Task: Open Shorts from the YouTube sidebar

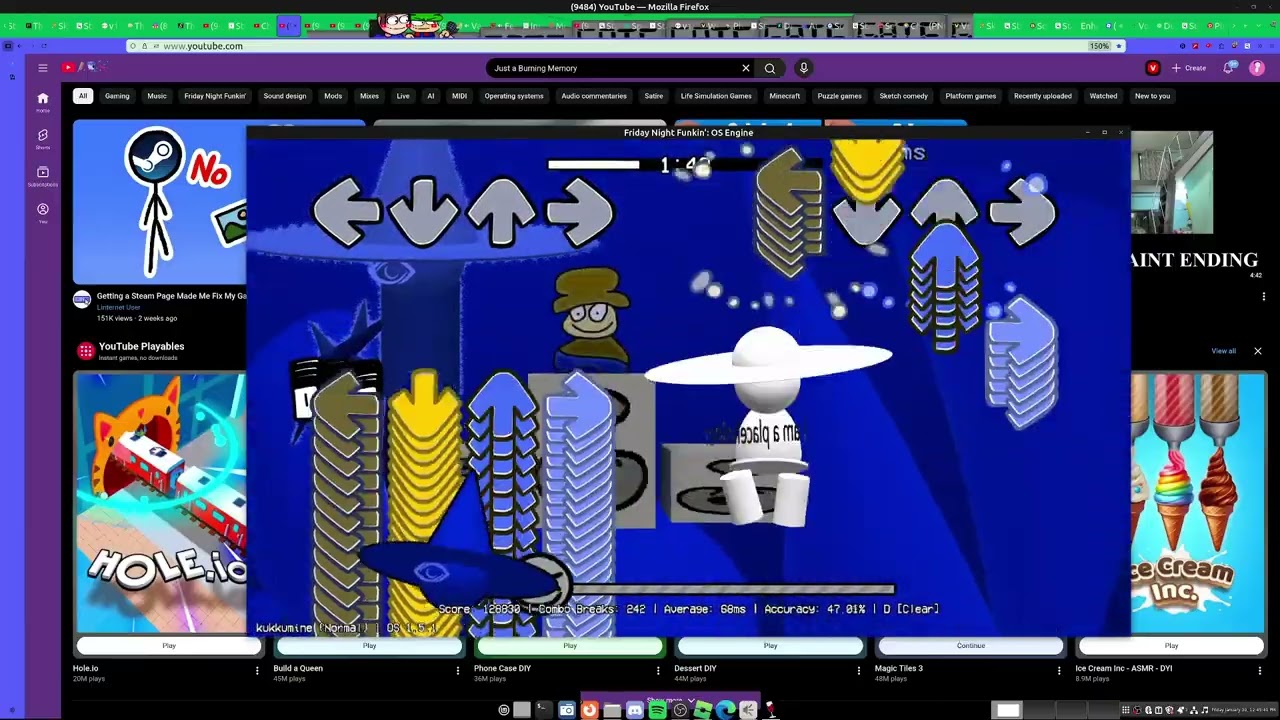Action: [43, 138]
